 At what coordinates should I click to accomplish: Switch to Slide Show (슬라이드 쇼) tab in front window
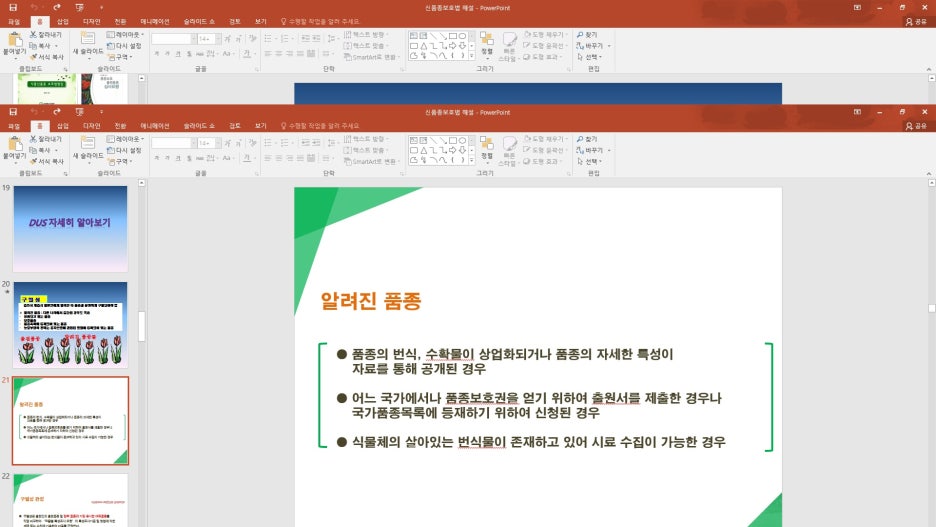coord(199,126)
